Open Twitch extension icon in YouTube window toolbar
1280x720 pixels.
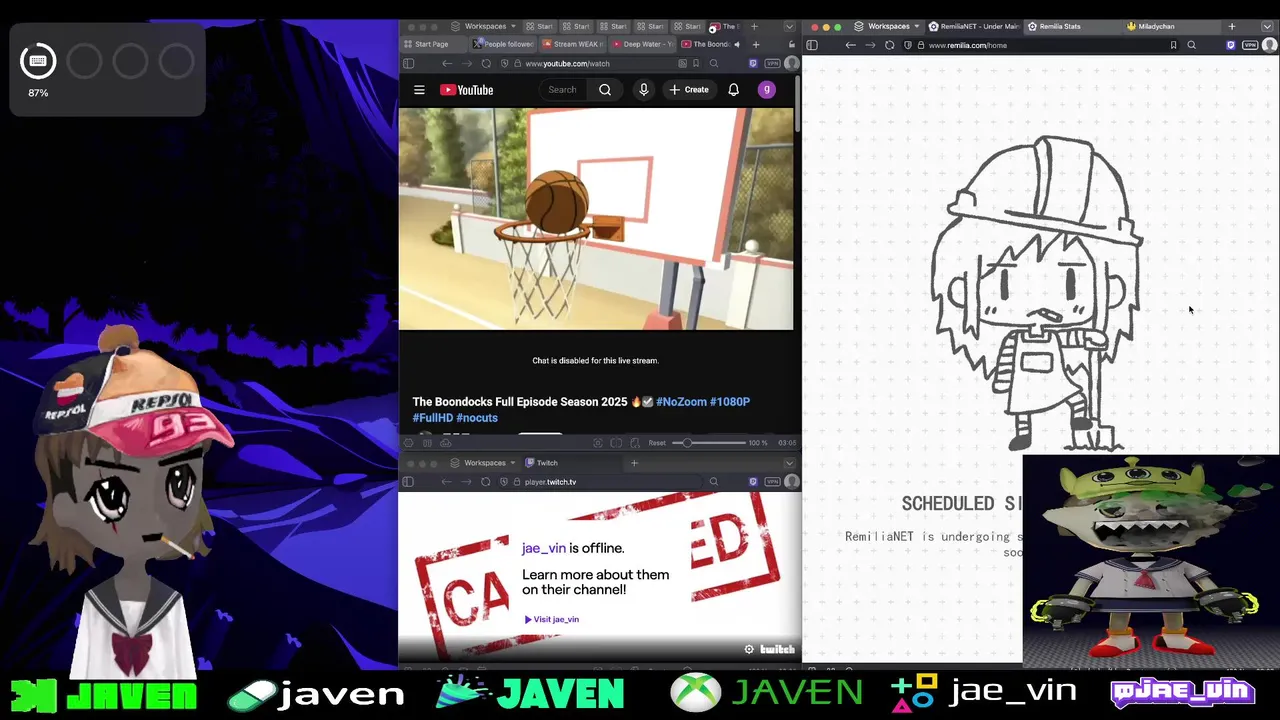[x=753, y=63]
